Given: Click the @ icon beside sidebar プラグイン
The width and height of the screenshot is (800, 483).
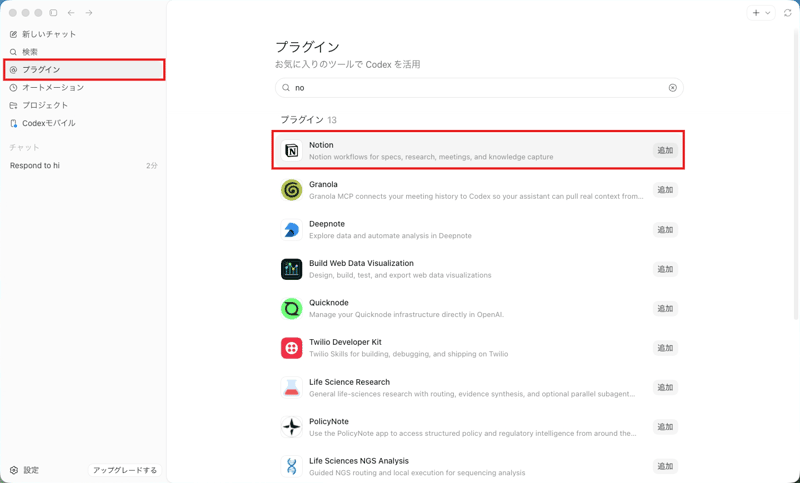Looking at the screenshot, I should [x=13, y=69].
